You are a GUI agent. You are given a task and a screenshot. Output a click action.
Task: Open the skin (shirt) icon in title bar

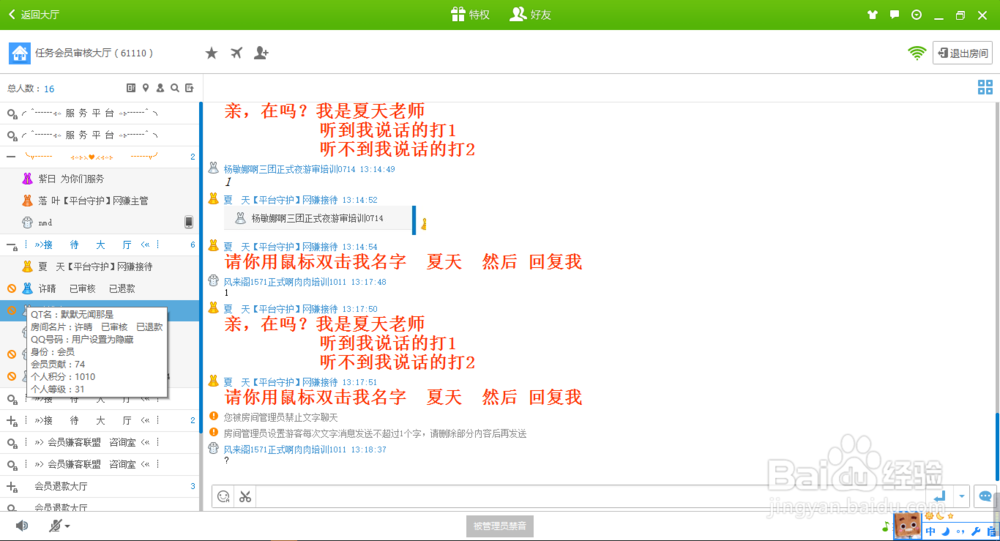click(x=872, y=15)
